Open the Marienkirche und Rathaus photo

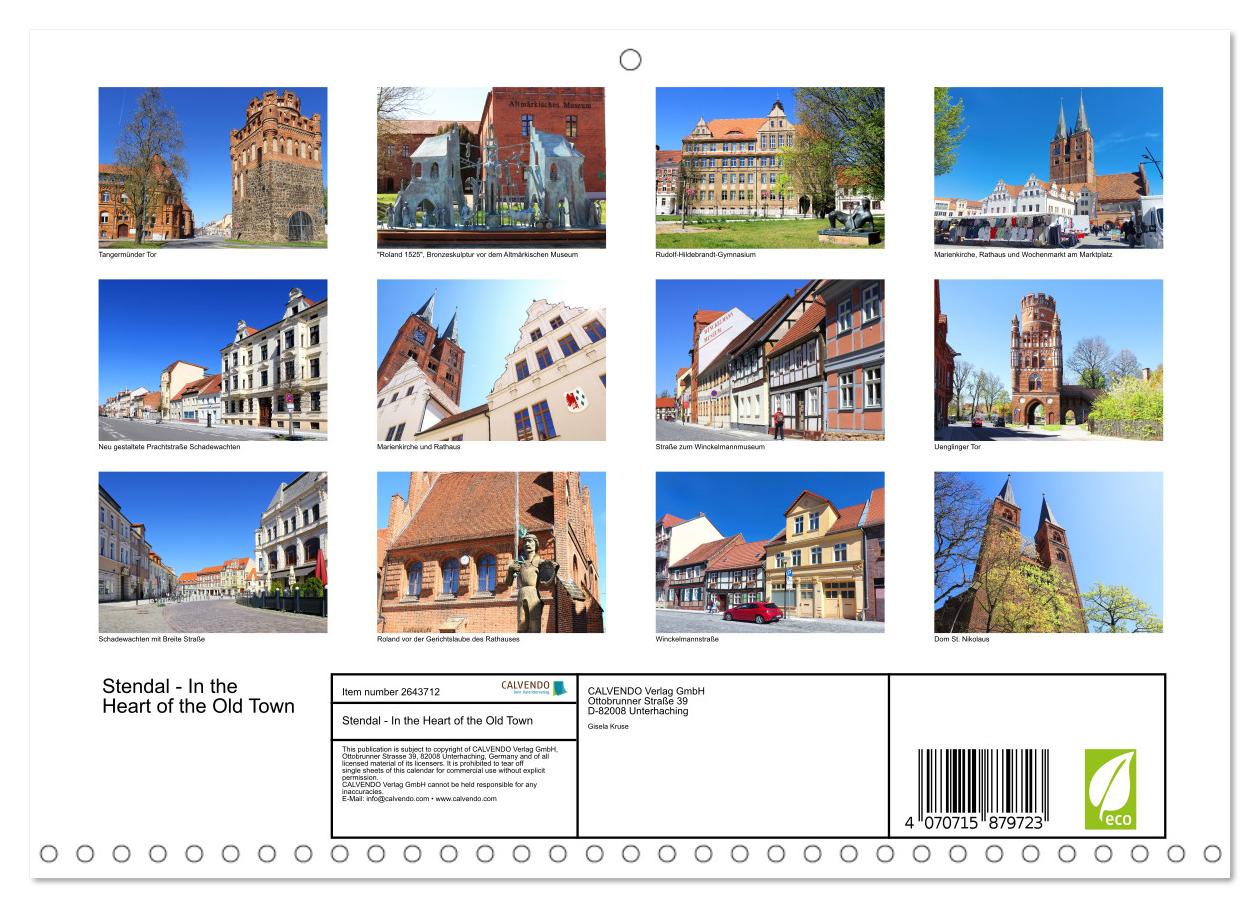point(491,360)
